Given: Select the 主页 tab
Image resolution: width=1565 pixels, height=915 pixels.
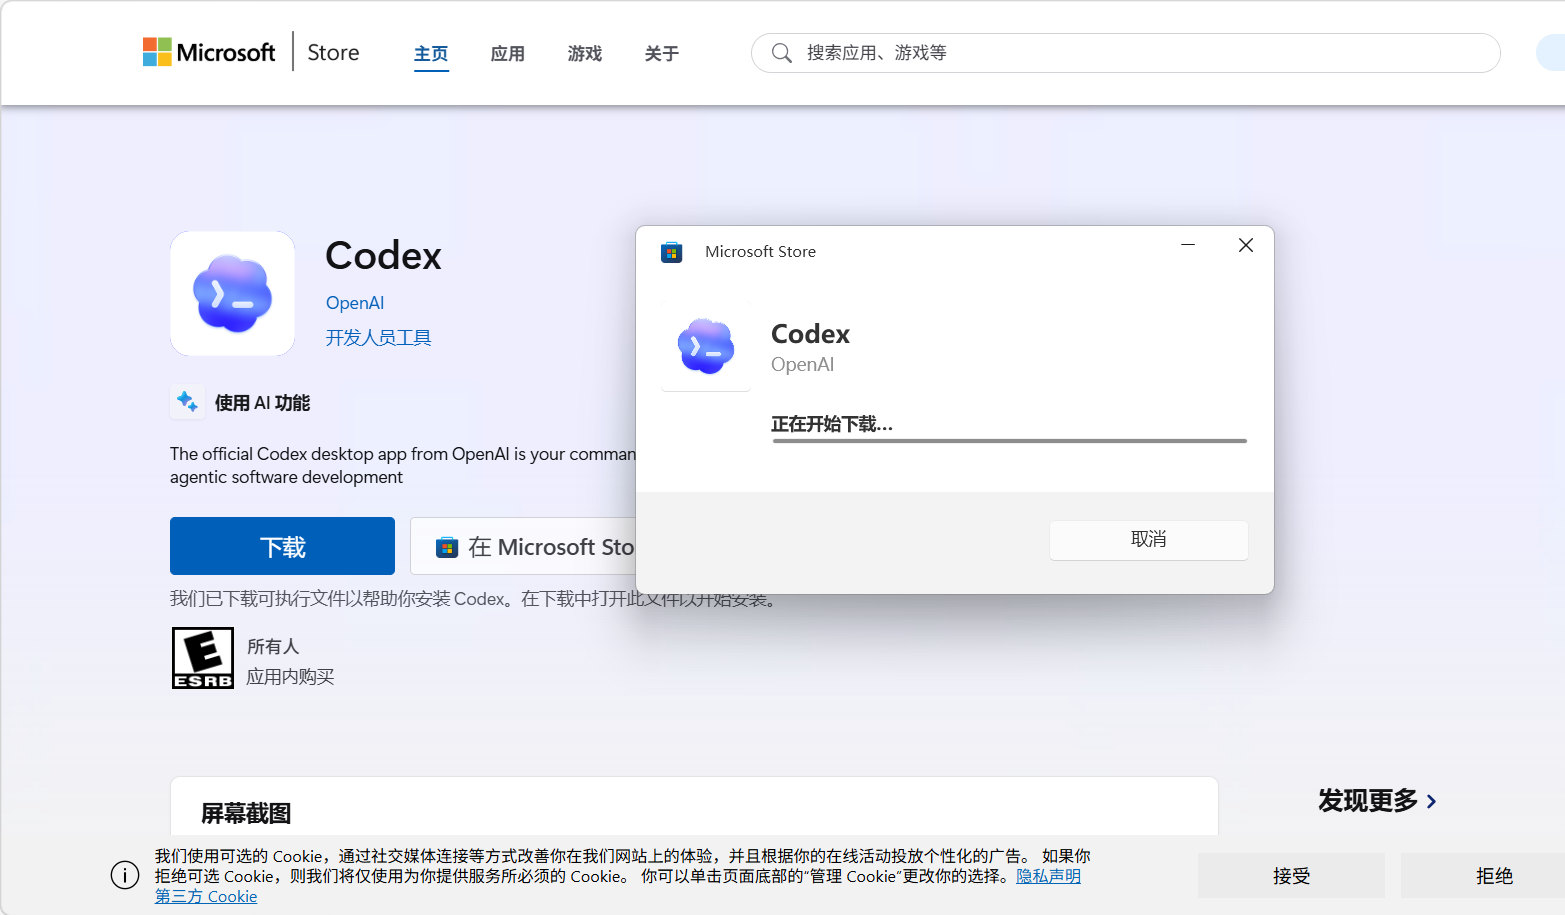Looking at the screenshot, I should tap(431, 54).
